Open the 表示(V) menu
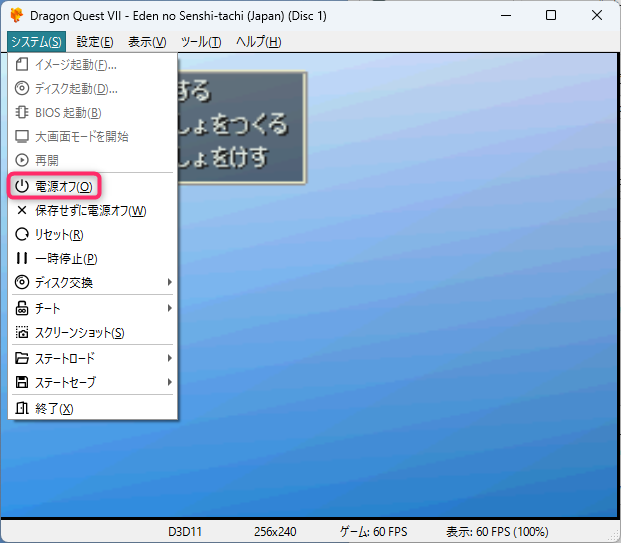The width and height of the screenshot is (621, 543). 147,42
